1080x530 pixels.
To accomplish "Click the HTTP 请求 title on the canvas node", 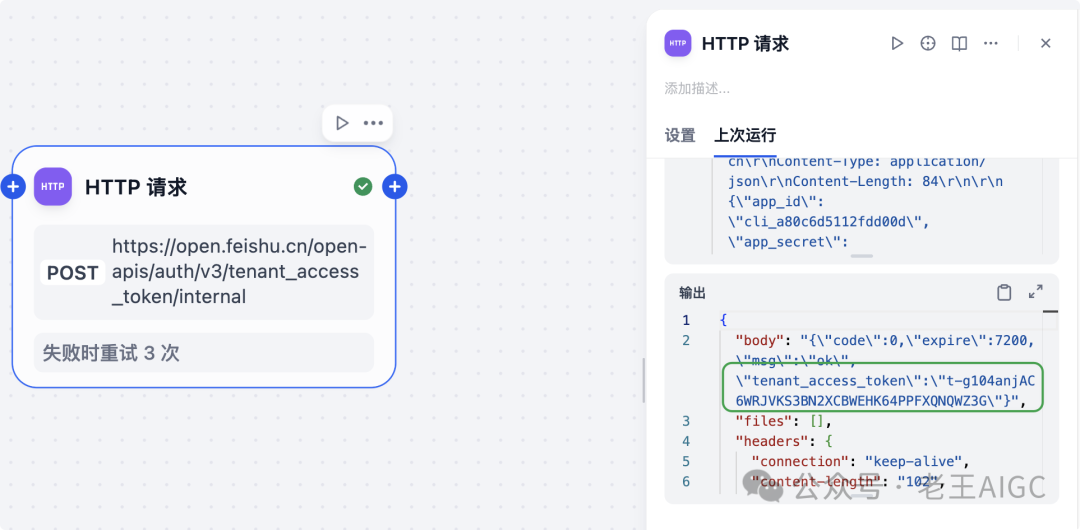I will click(x=136, y=187).
